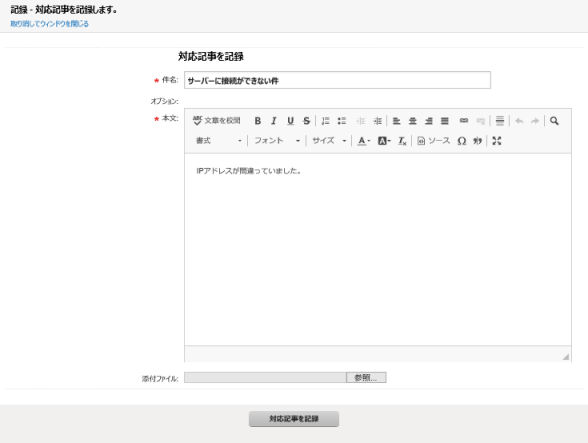Increase the paragraph indent

point(377,121)
